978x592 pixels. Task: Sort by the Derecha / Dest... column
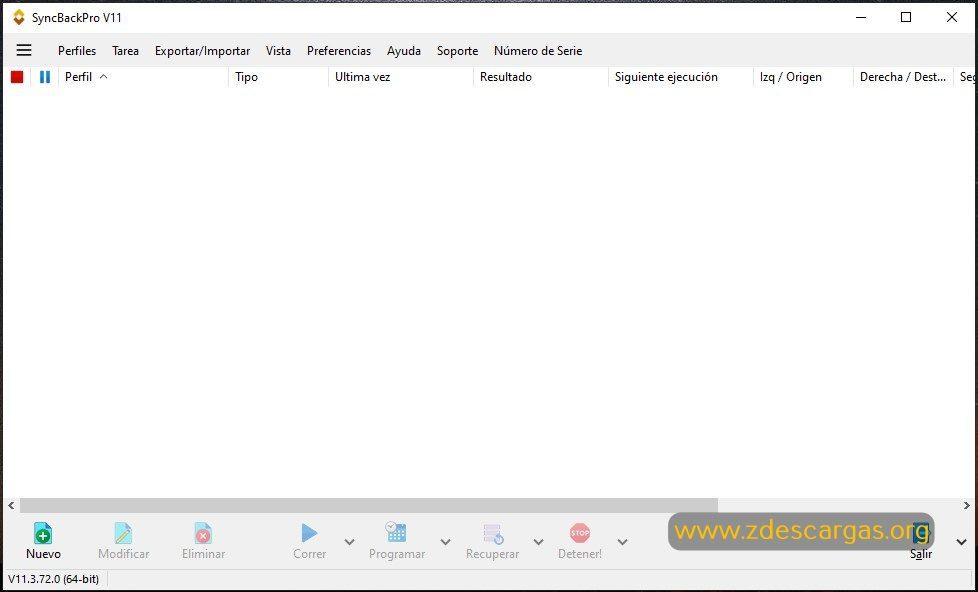point(903,77)
